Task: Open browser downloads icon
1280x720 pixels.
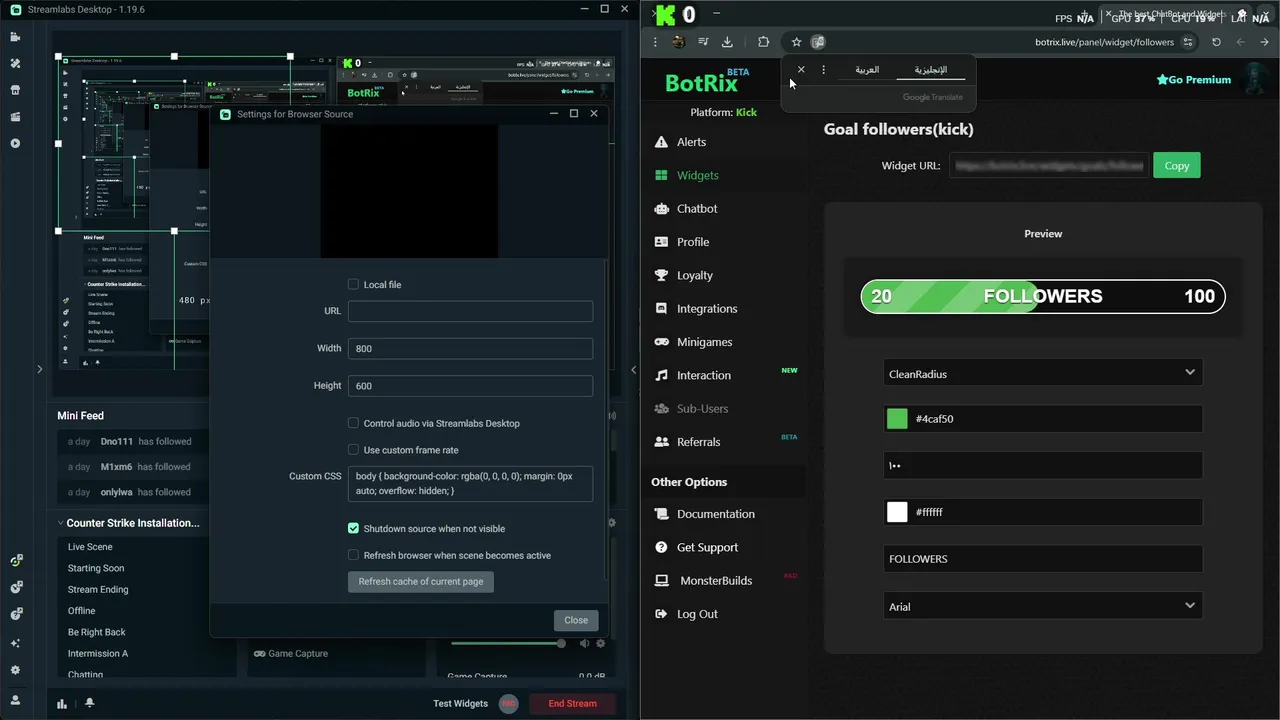Action: coord(727,42)
